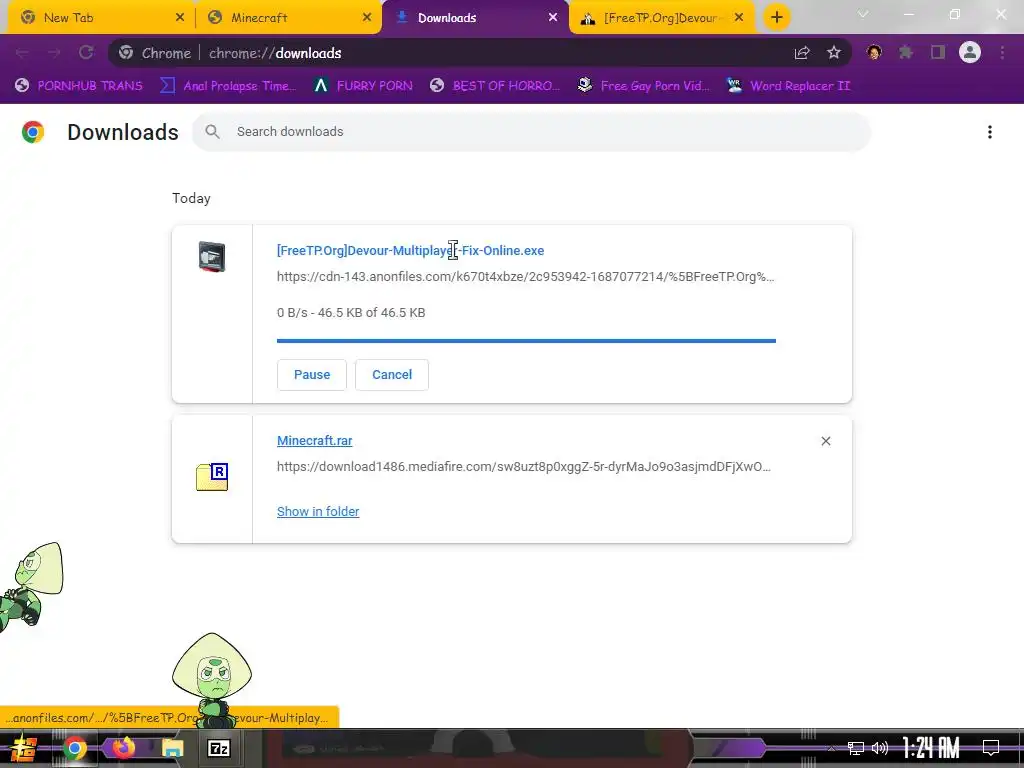The width and height of the screenshot is (1024, 768).
Task: Open the Devour-Multiplayer-Fix-Online.exe file link
Action: pyautogui.click(x=410, y=251)
